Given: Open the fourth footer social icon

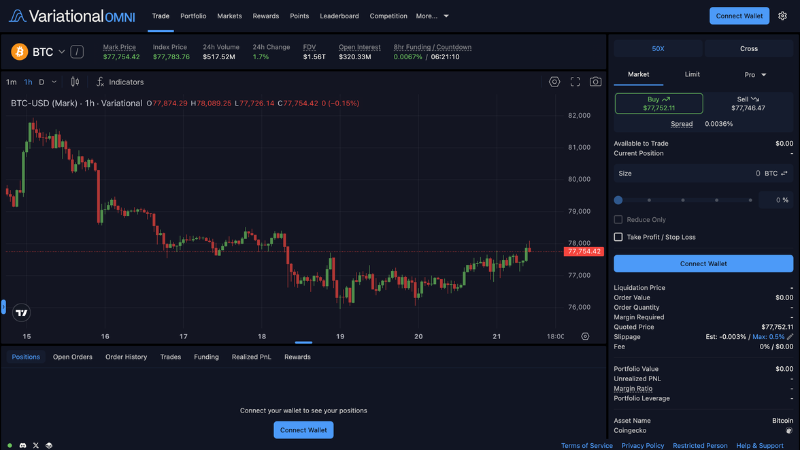Looking at the screenshot, I should (49, 445).
